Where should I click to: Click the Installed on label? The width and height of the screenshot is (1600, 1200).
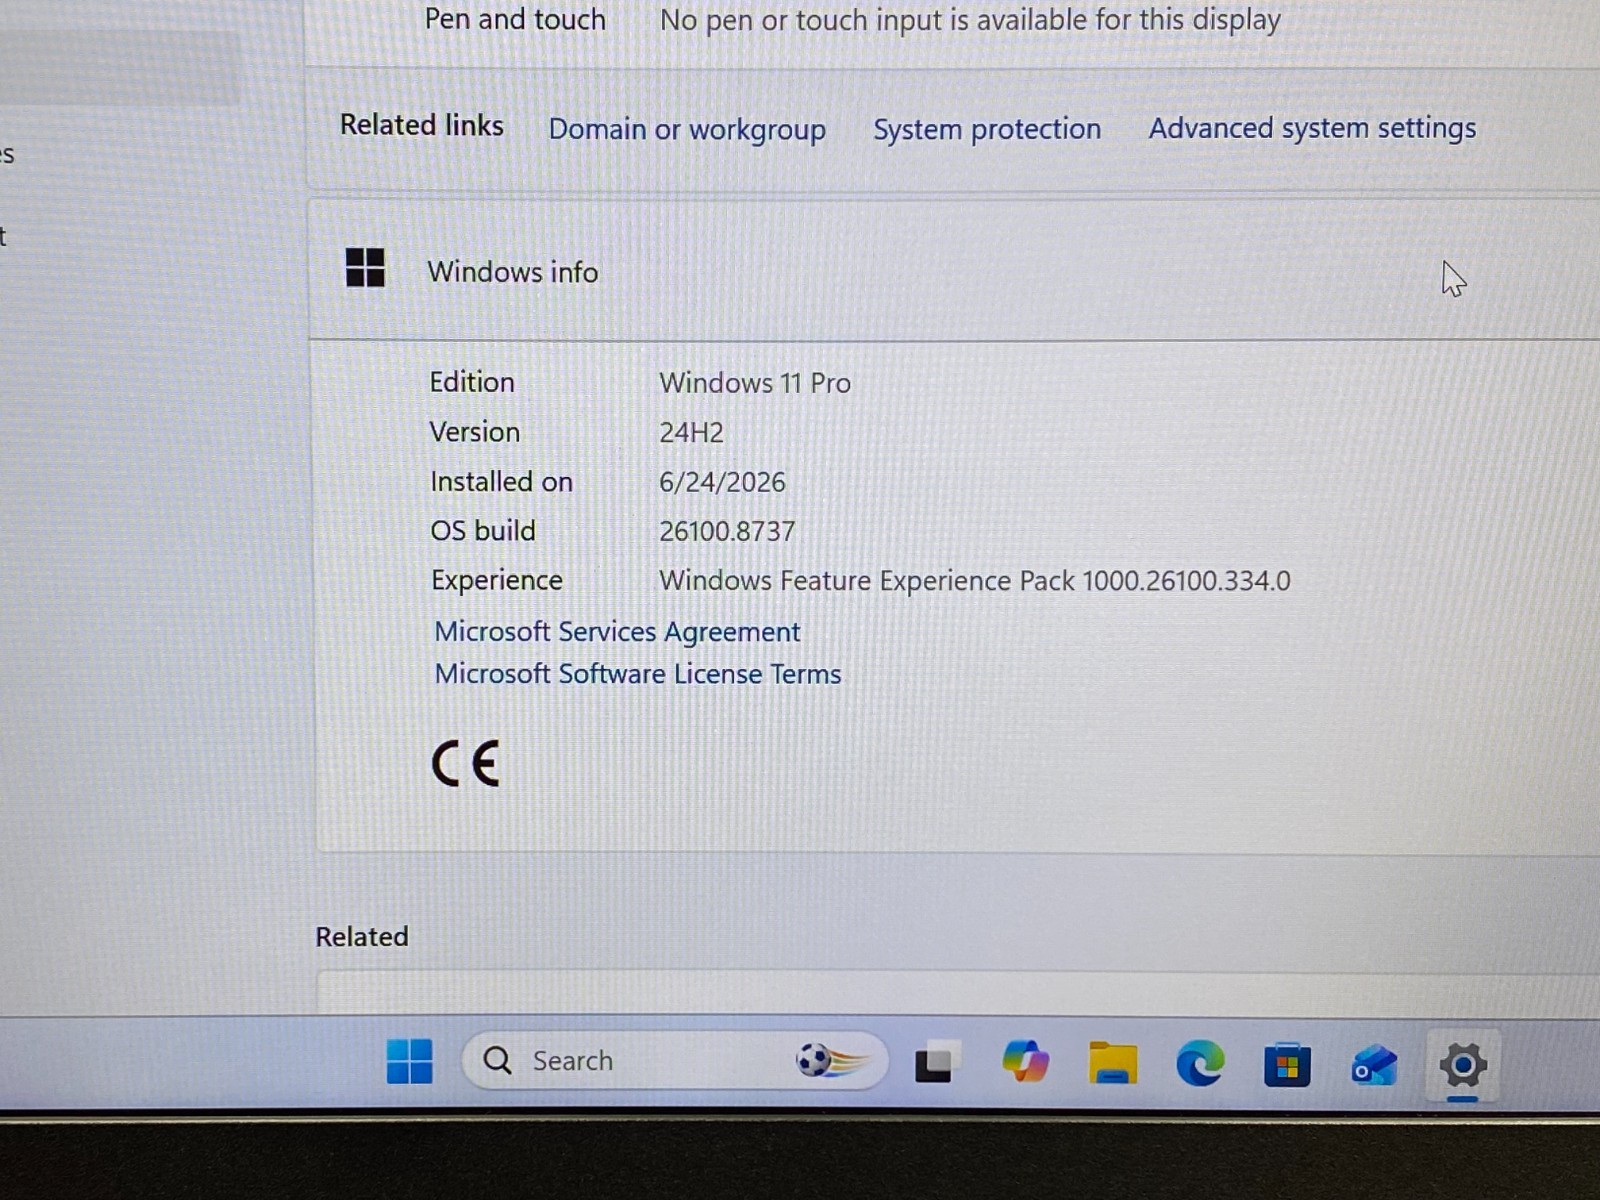[501, 482]
